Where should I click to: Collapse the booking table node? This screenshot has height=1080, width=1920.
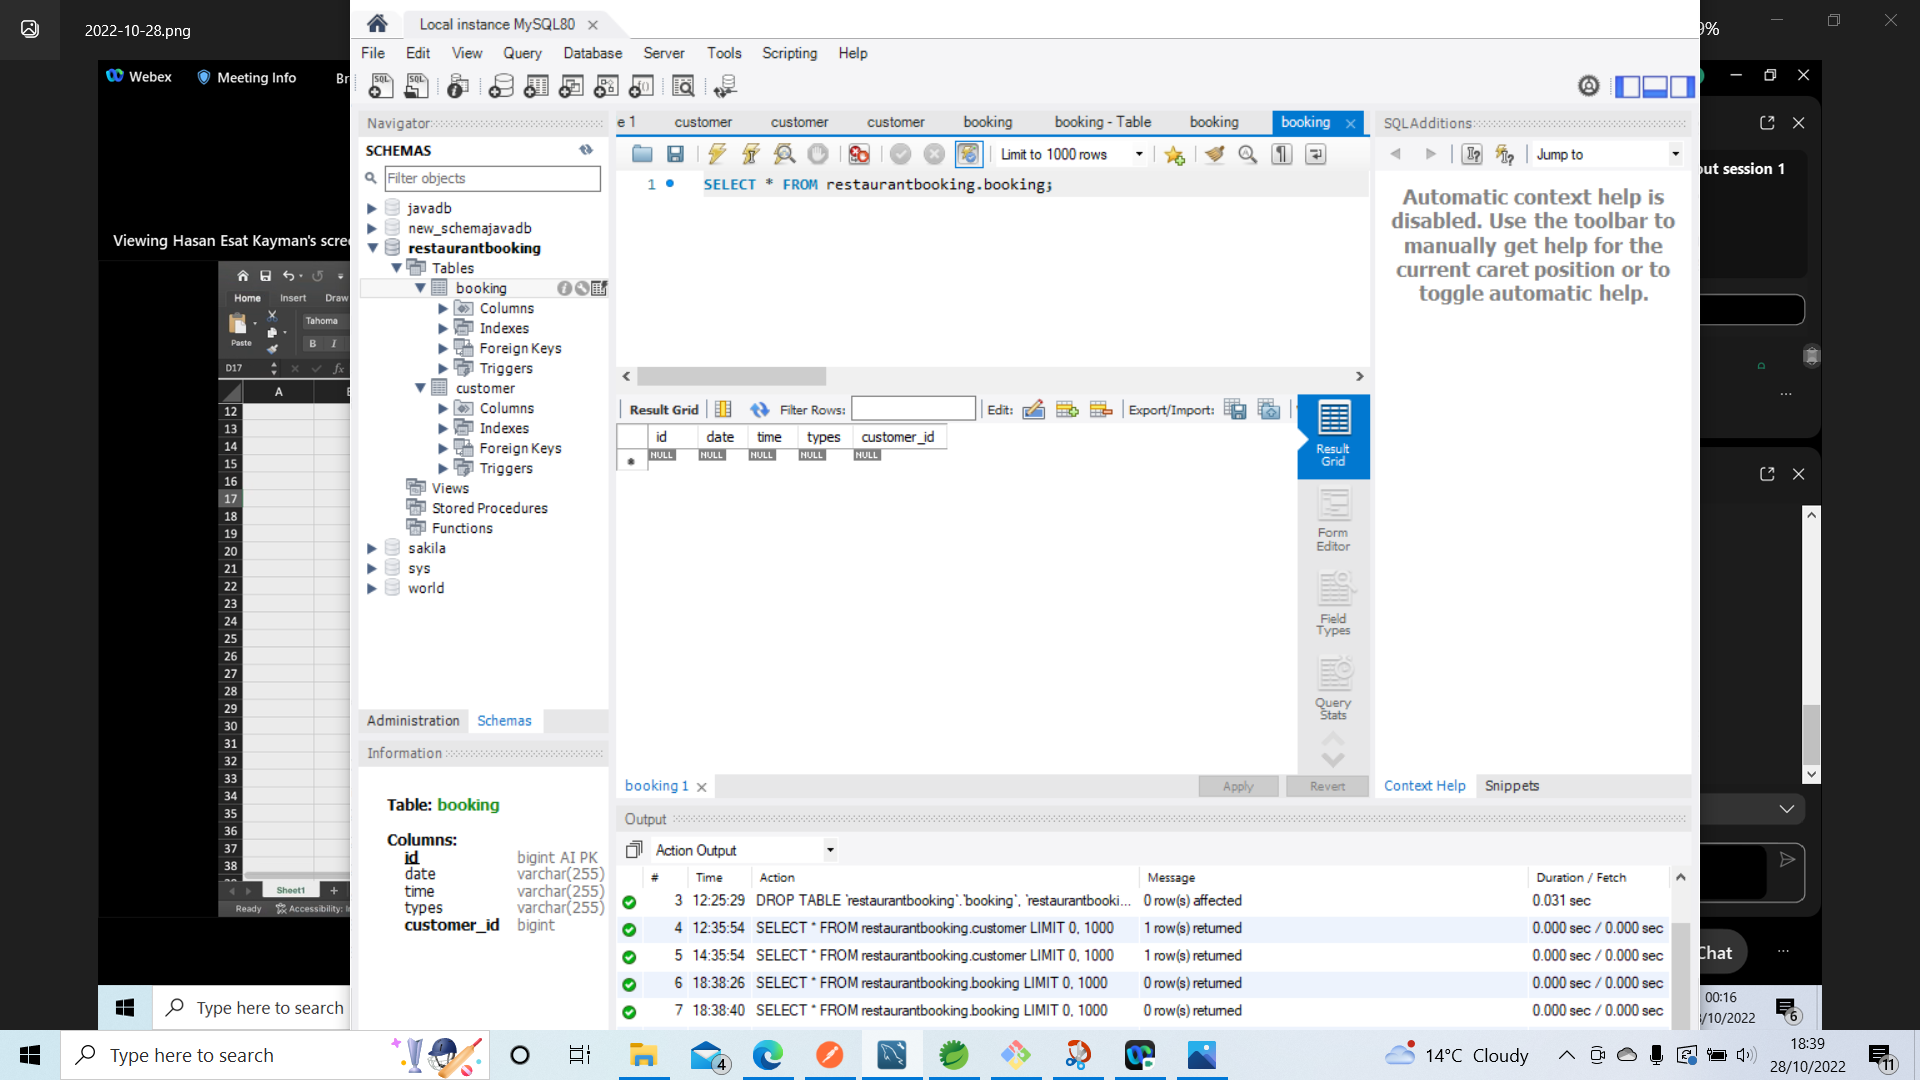click(x=420, y=288)
